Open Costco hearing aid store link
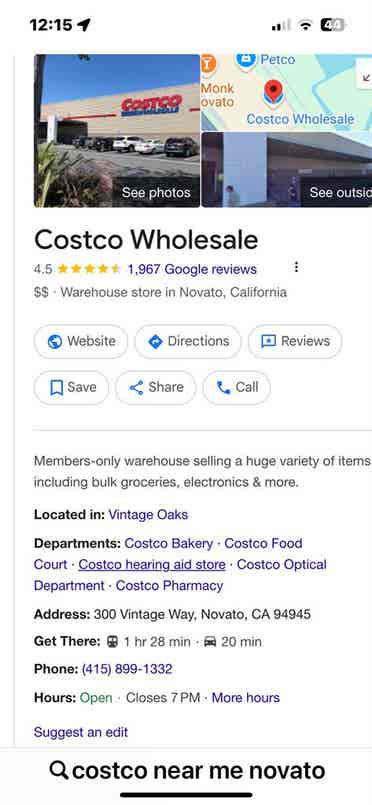Viewport: 372px width, 805px height. [152, 565]
